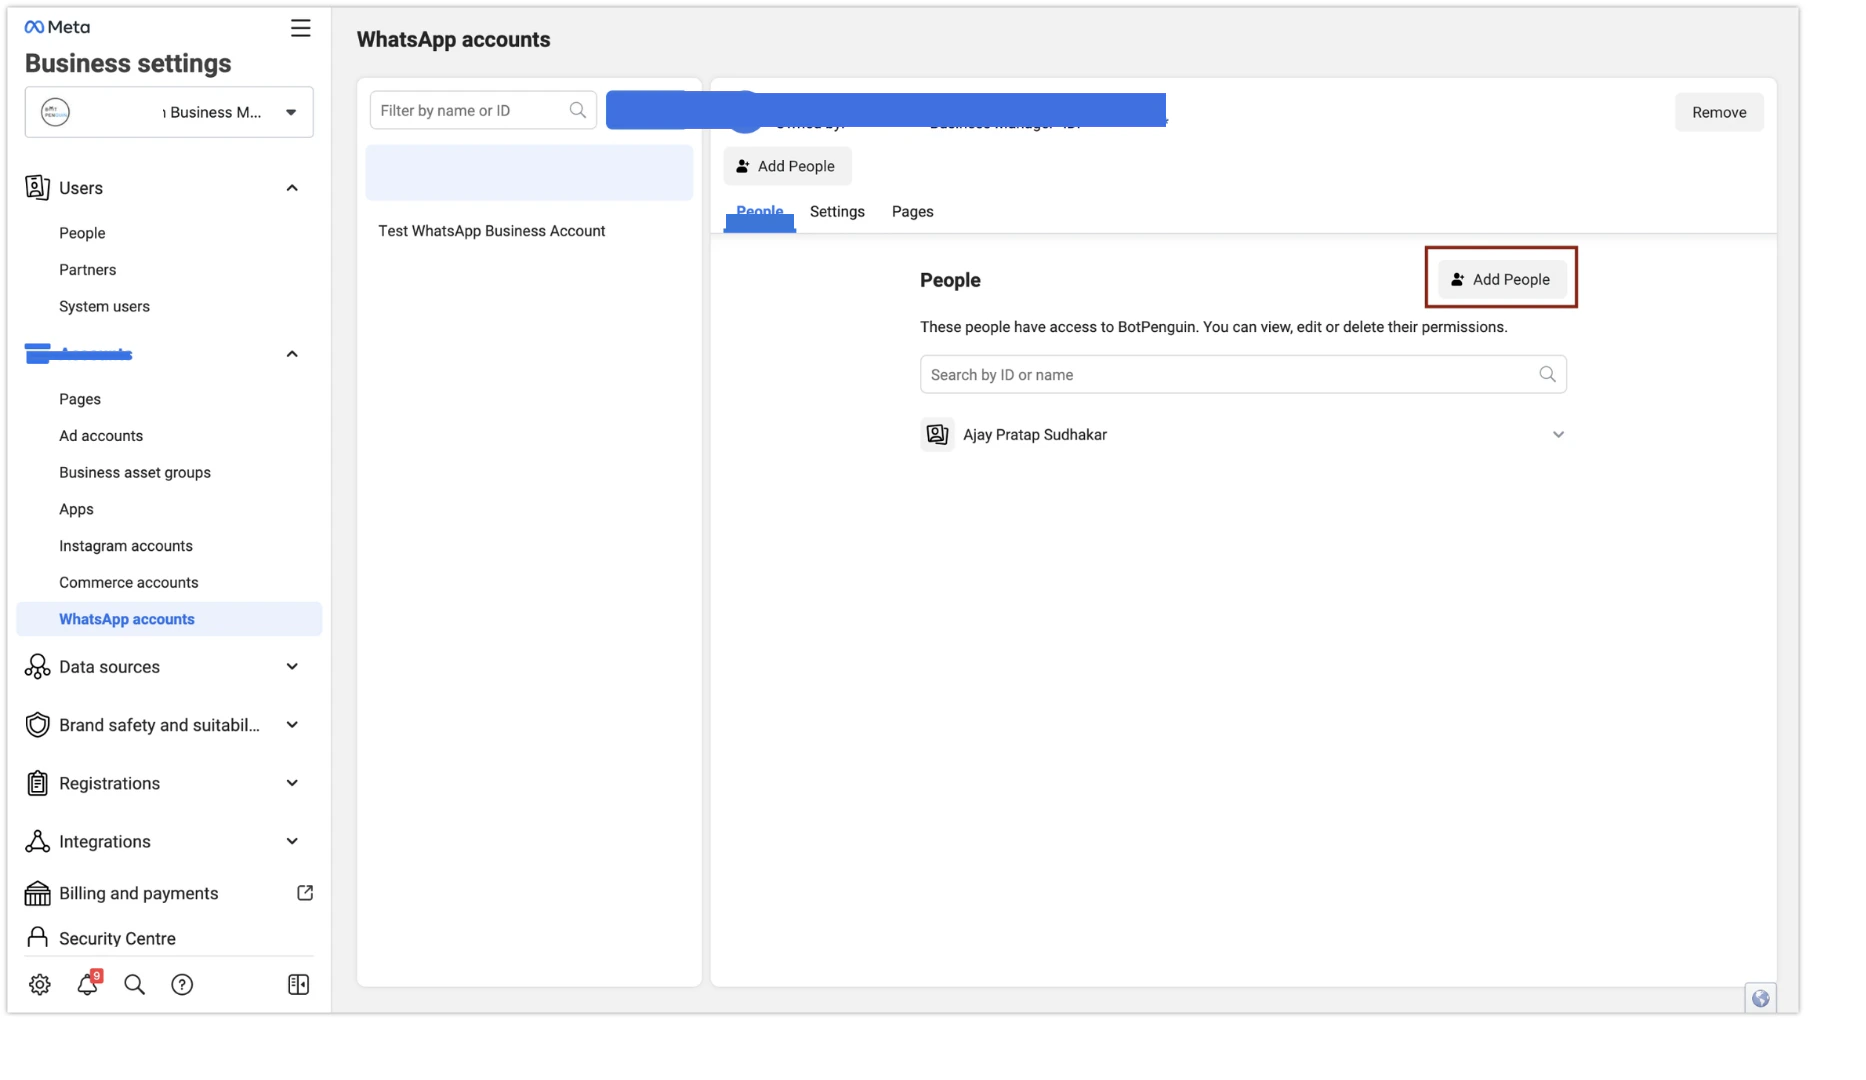Toggle sidebar panel layout icon

pyautogui.click(x=298, y=985)
